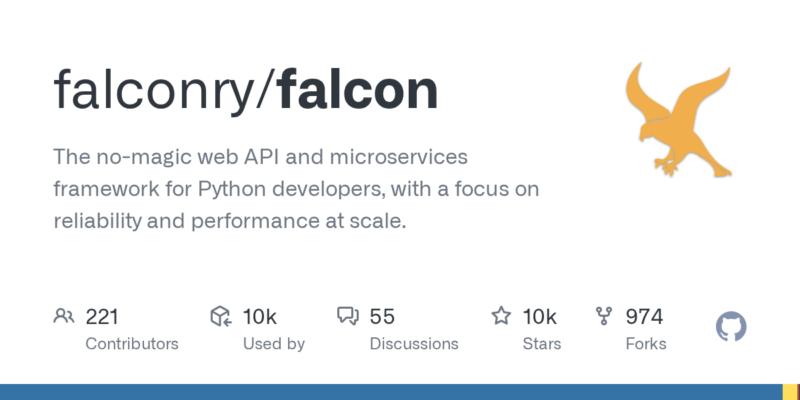Select the Forks label
Image resolution: width=800 pixels, height=400 pixels.
click(646, 343)
